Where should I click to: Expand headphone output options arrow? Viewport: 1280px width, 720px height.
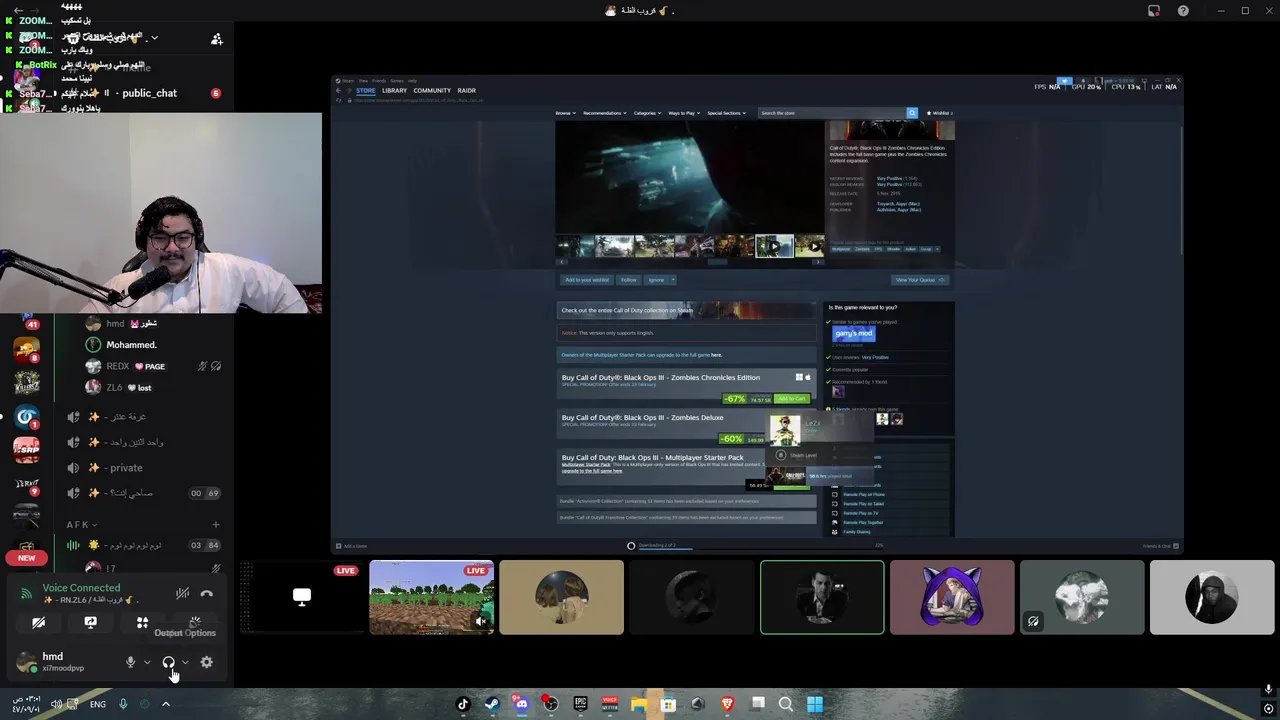coord(185,662)
